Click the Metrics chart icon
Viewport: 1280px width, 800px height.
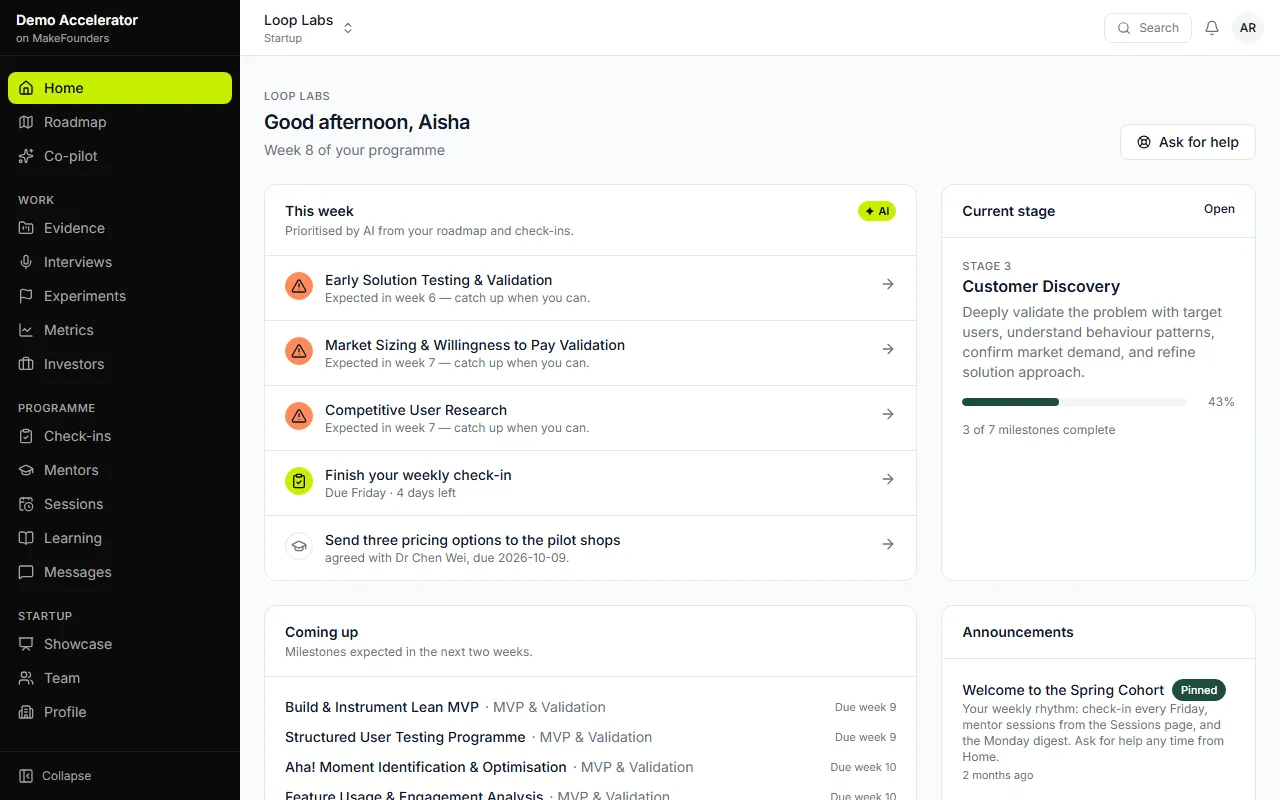tap(26, 330)
